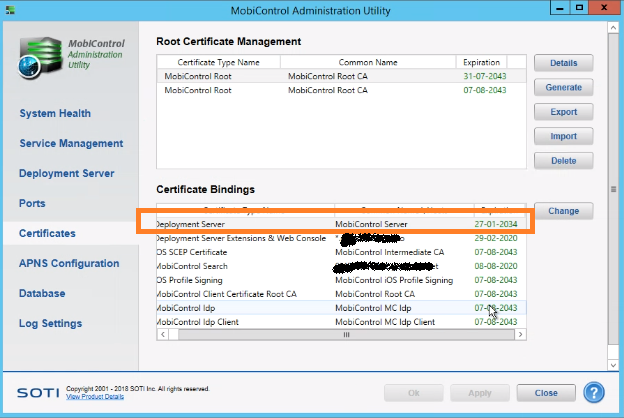Open the View Product Details link
This screenshot has width=624, height=418.
[95, 397]
